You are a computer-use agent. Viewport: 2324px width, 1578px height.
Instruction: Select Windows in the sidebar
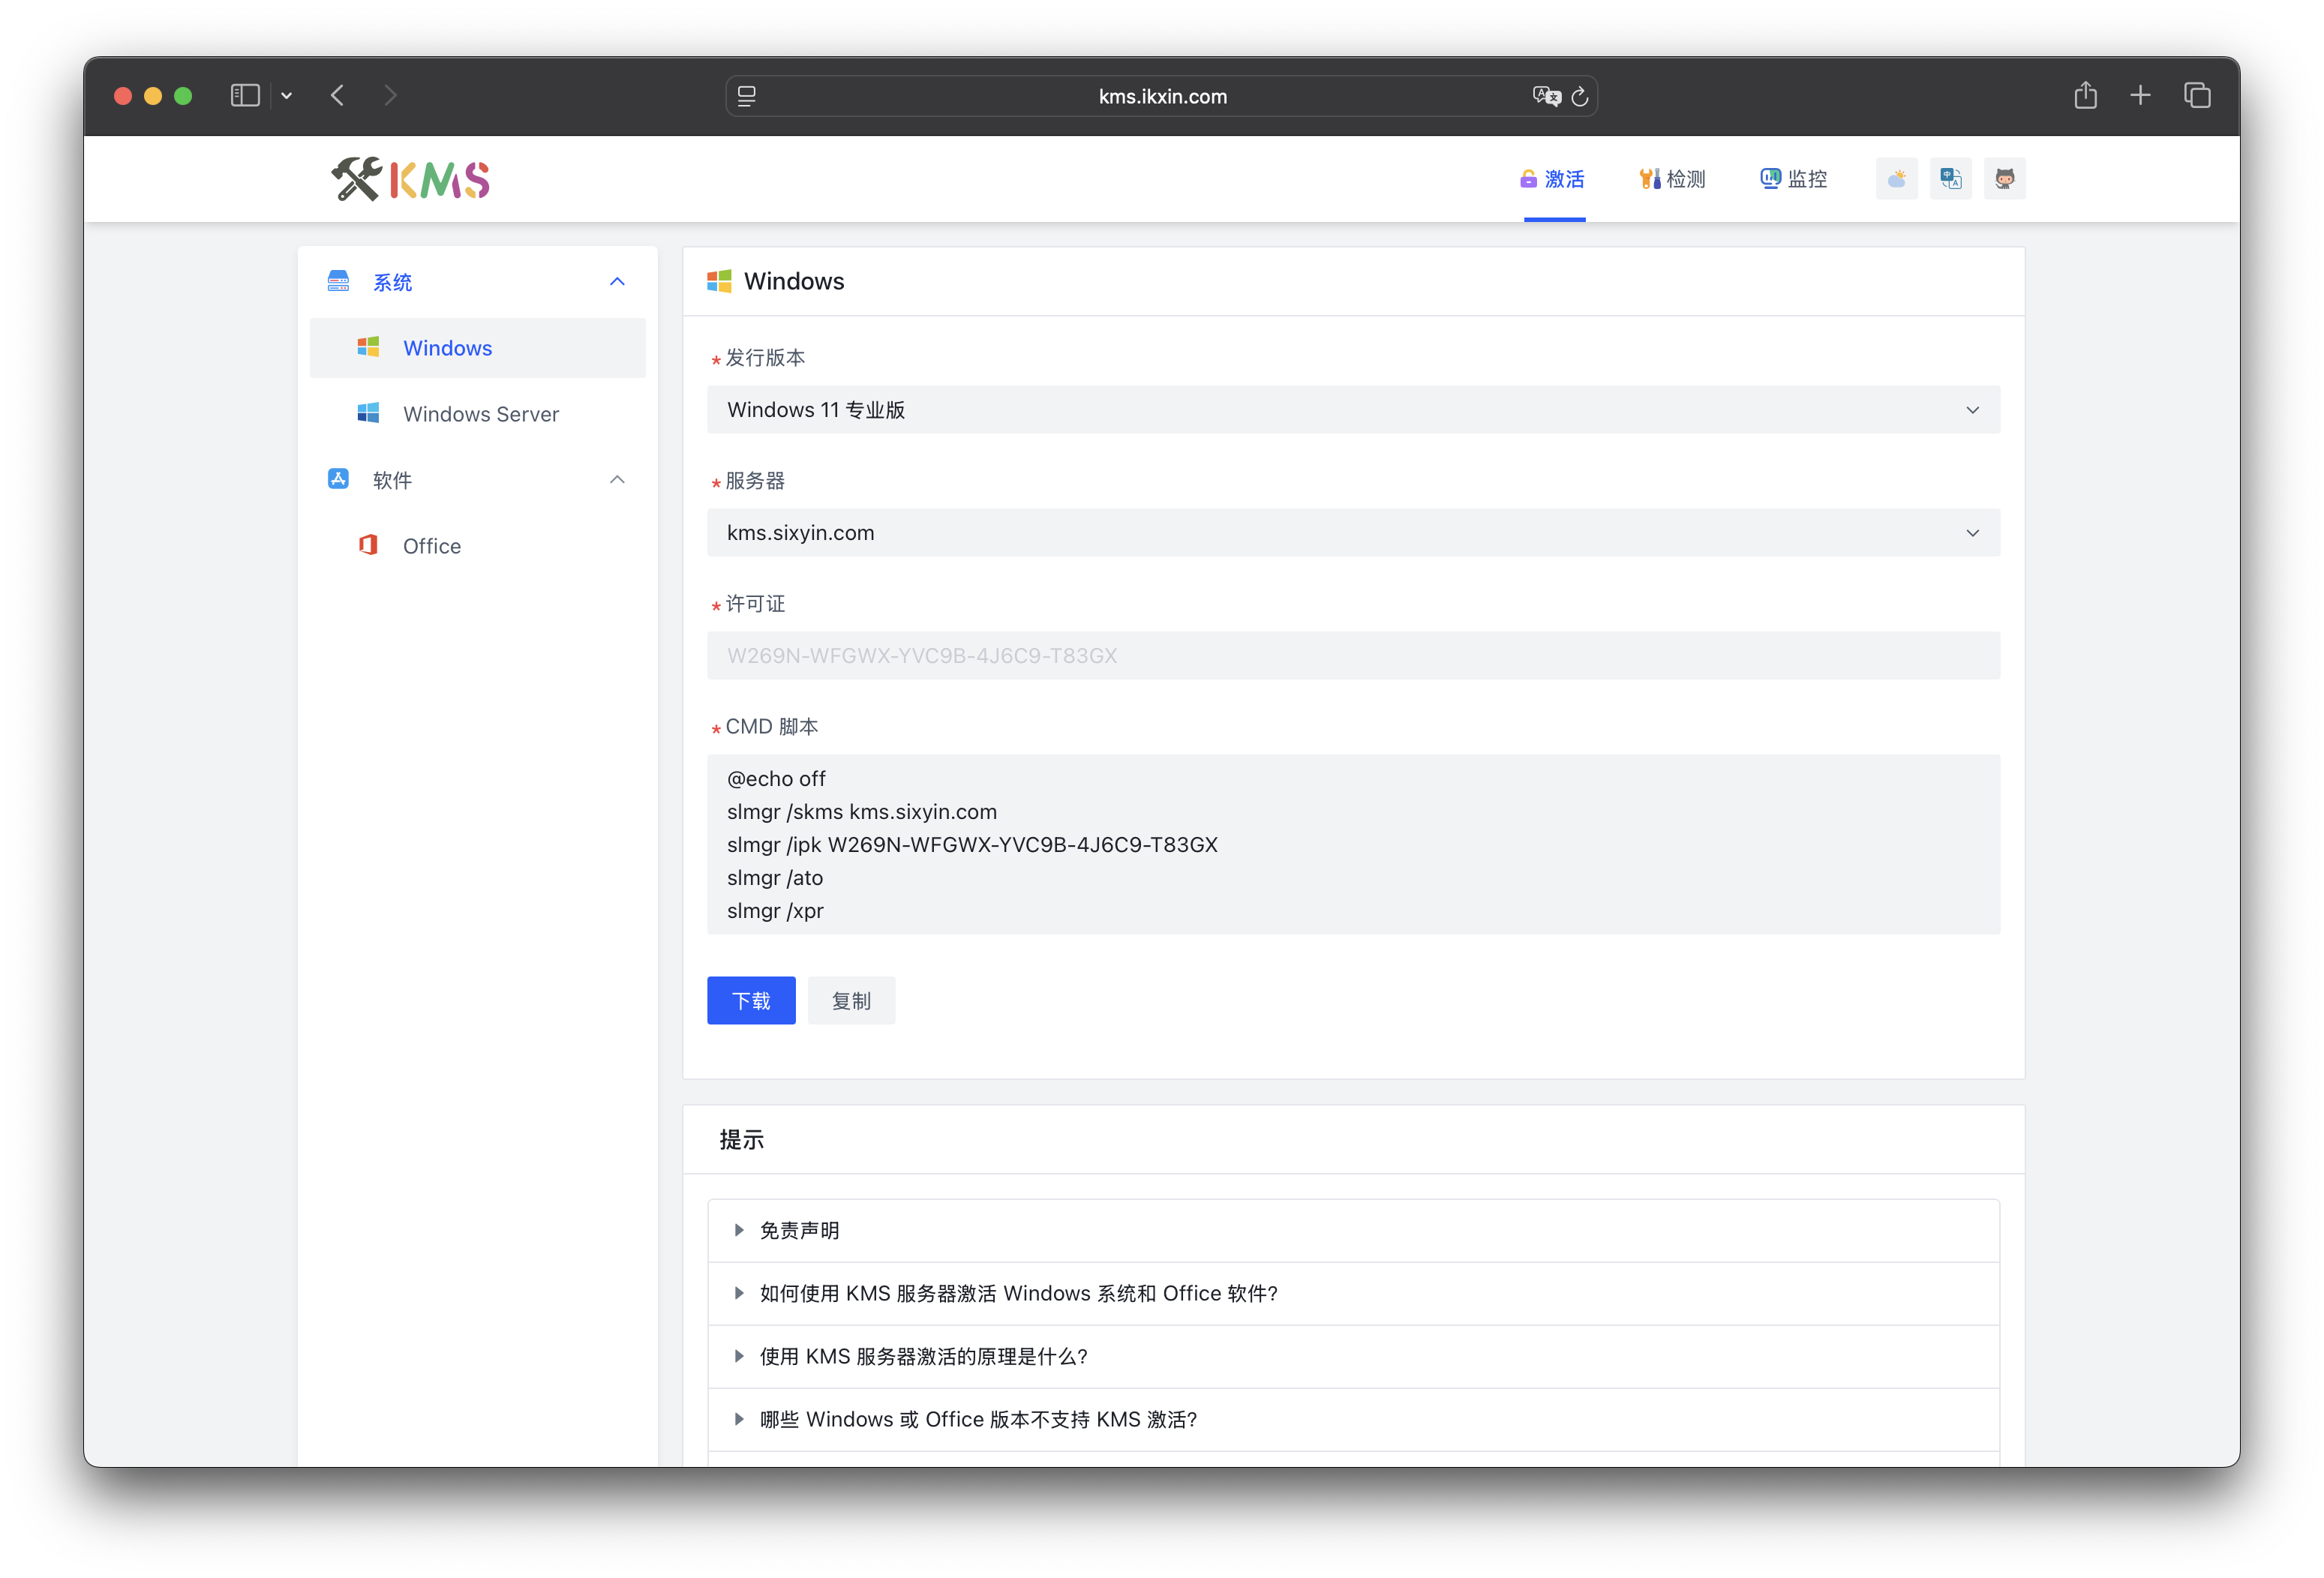tap(477, 348)
